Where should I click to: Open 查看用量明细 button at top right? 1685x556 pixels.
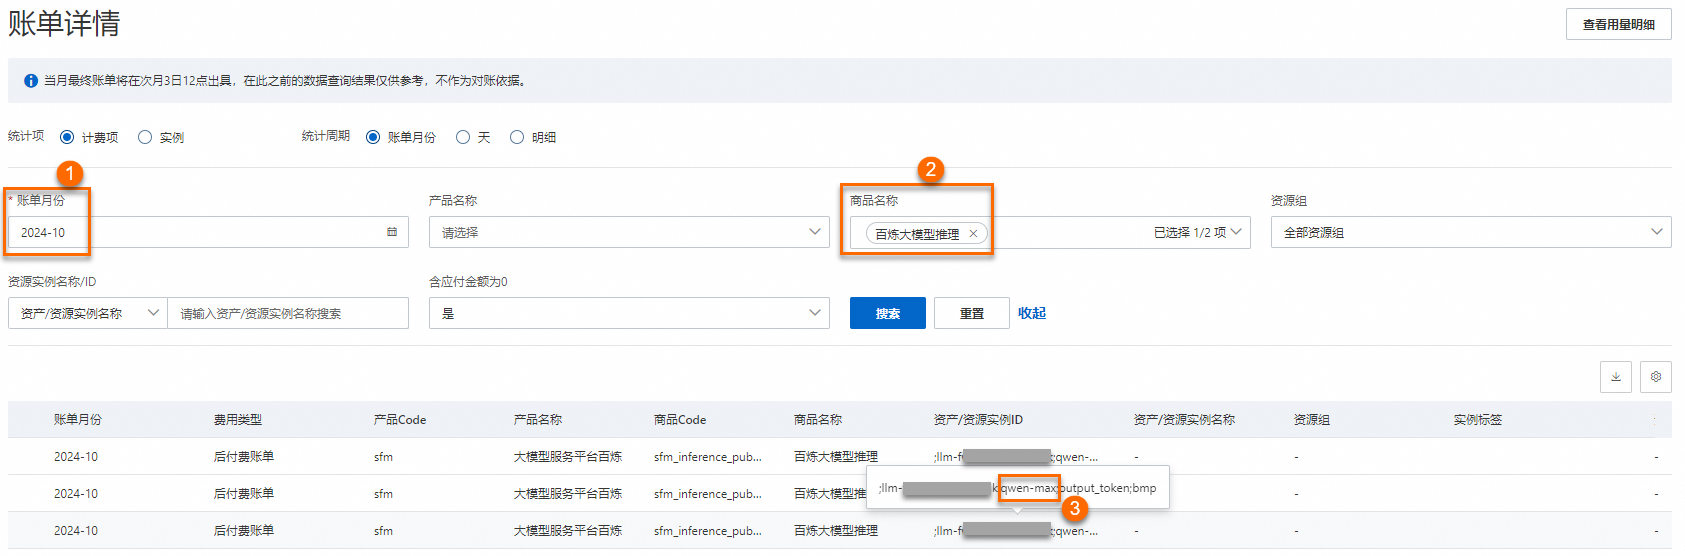click(1619, 24)
